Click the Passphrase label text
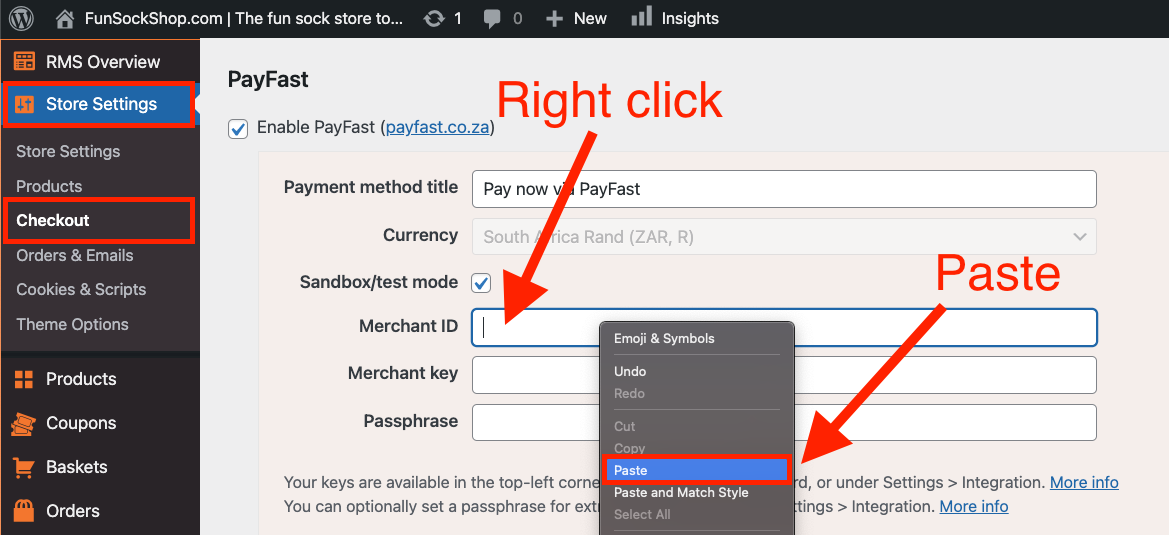 pos(411,421)
